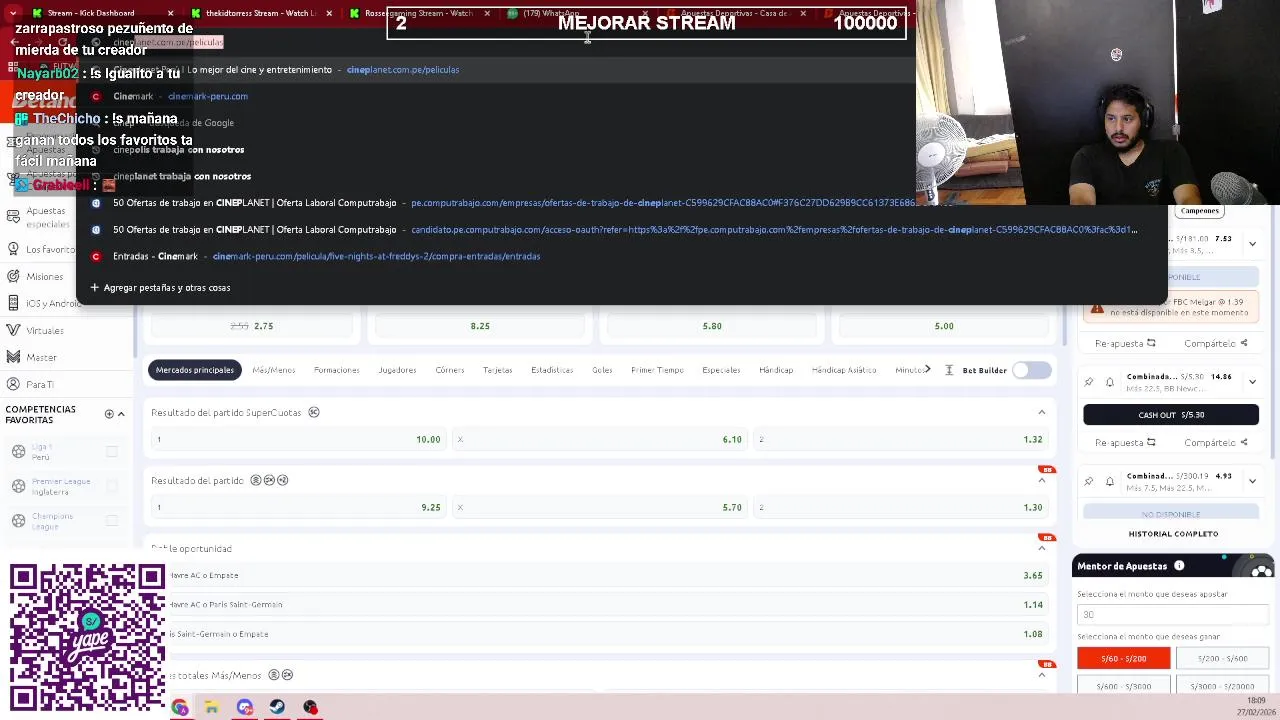Collapse Resultado del partido market
1280x720 pixels.
coord(1041,481)
